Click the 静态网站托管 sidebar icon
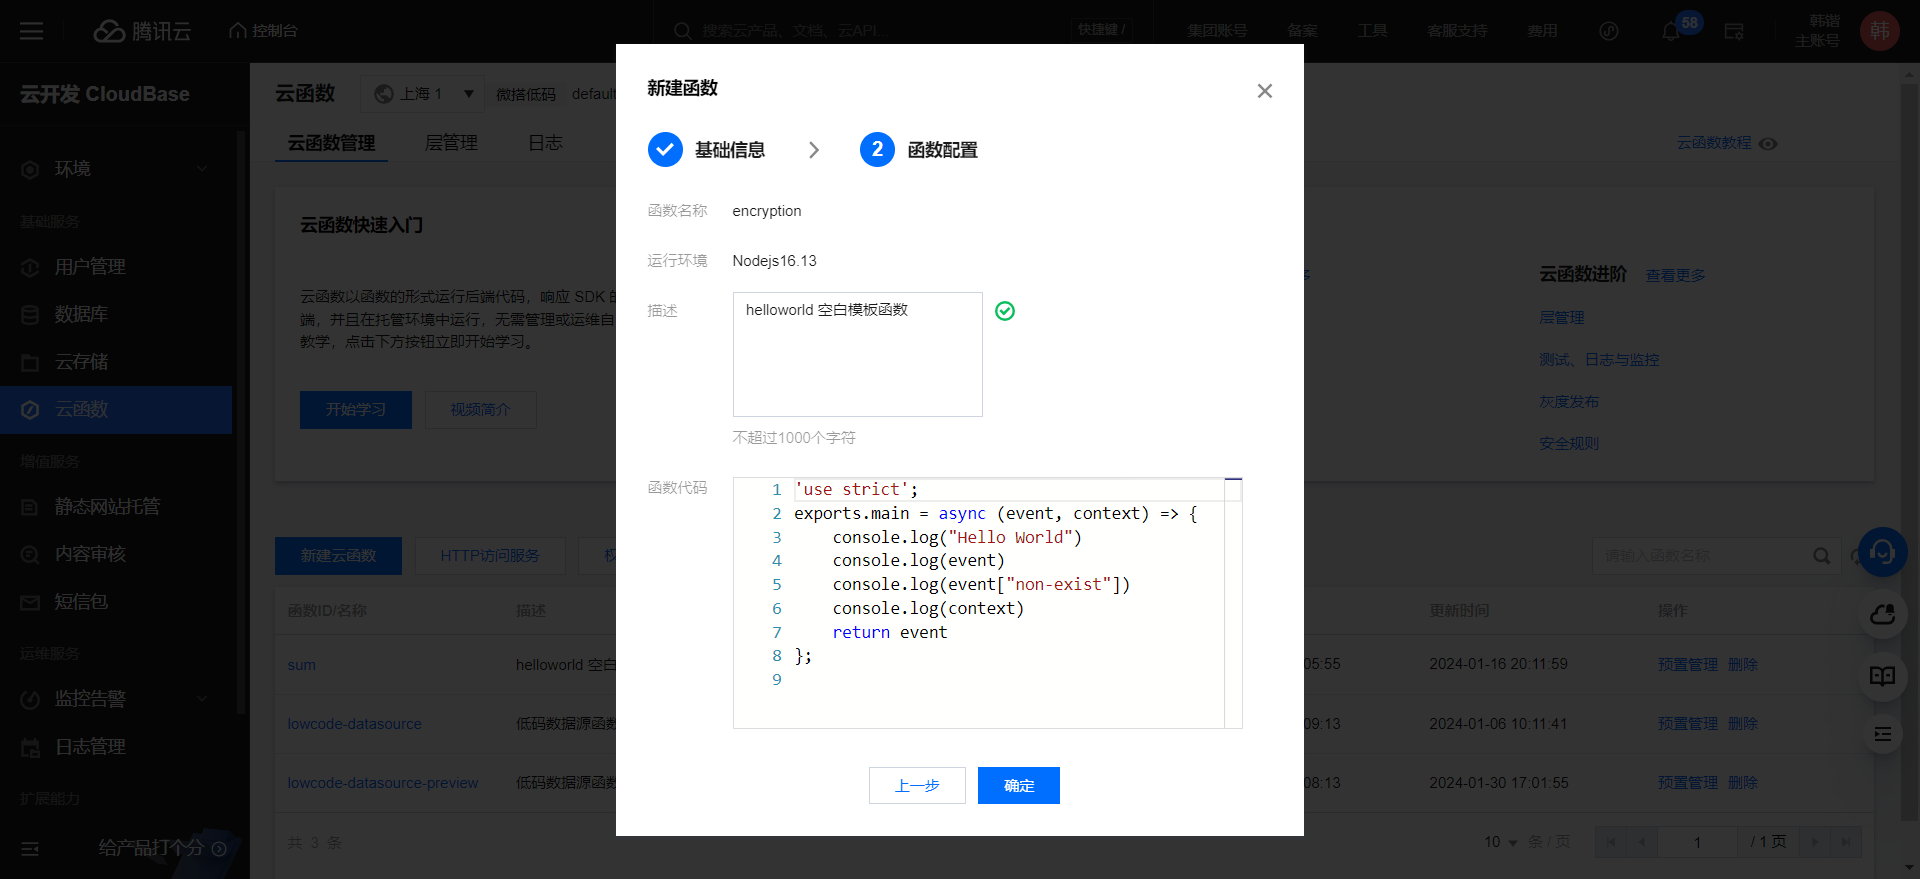 point(30,507)
